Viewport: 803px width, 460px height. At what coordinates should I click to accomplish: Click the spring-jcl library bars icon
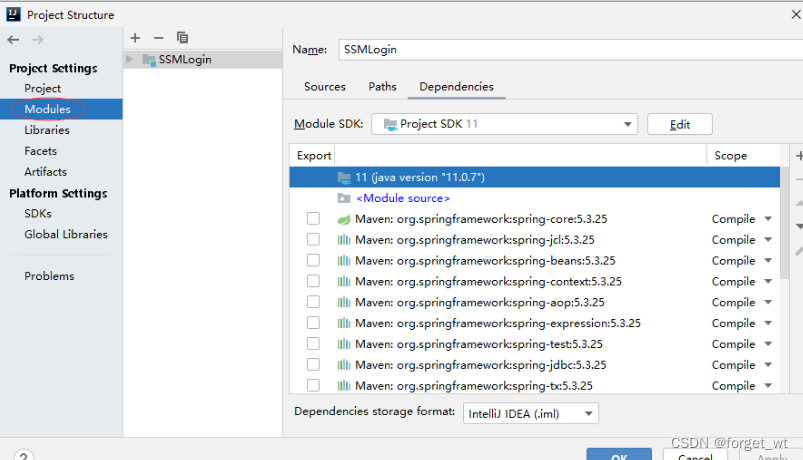(344, 240)
